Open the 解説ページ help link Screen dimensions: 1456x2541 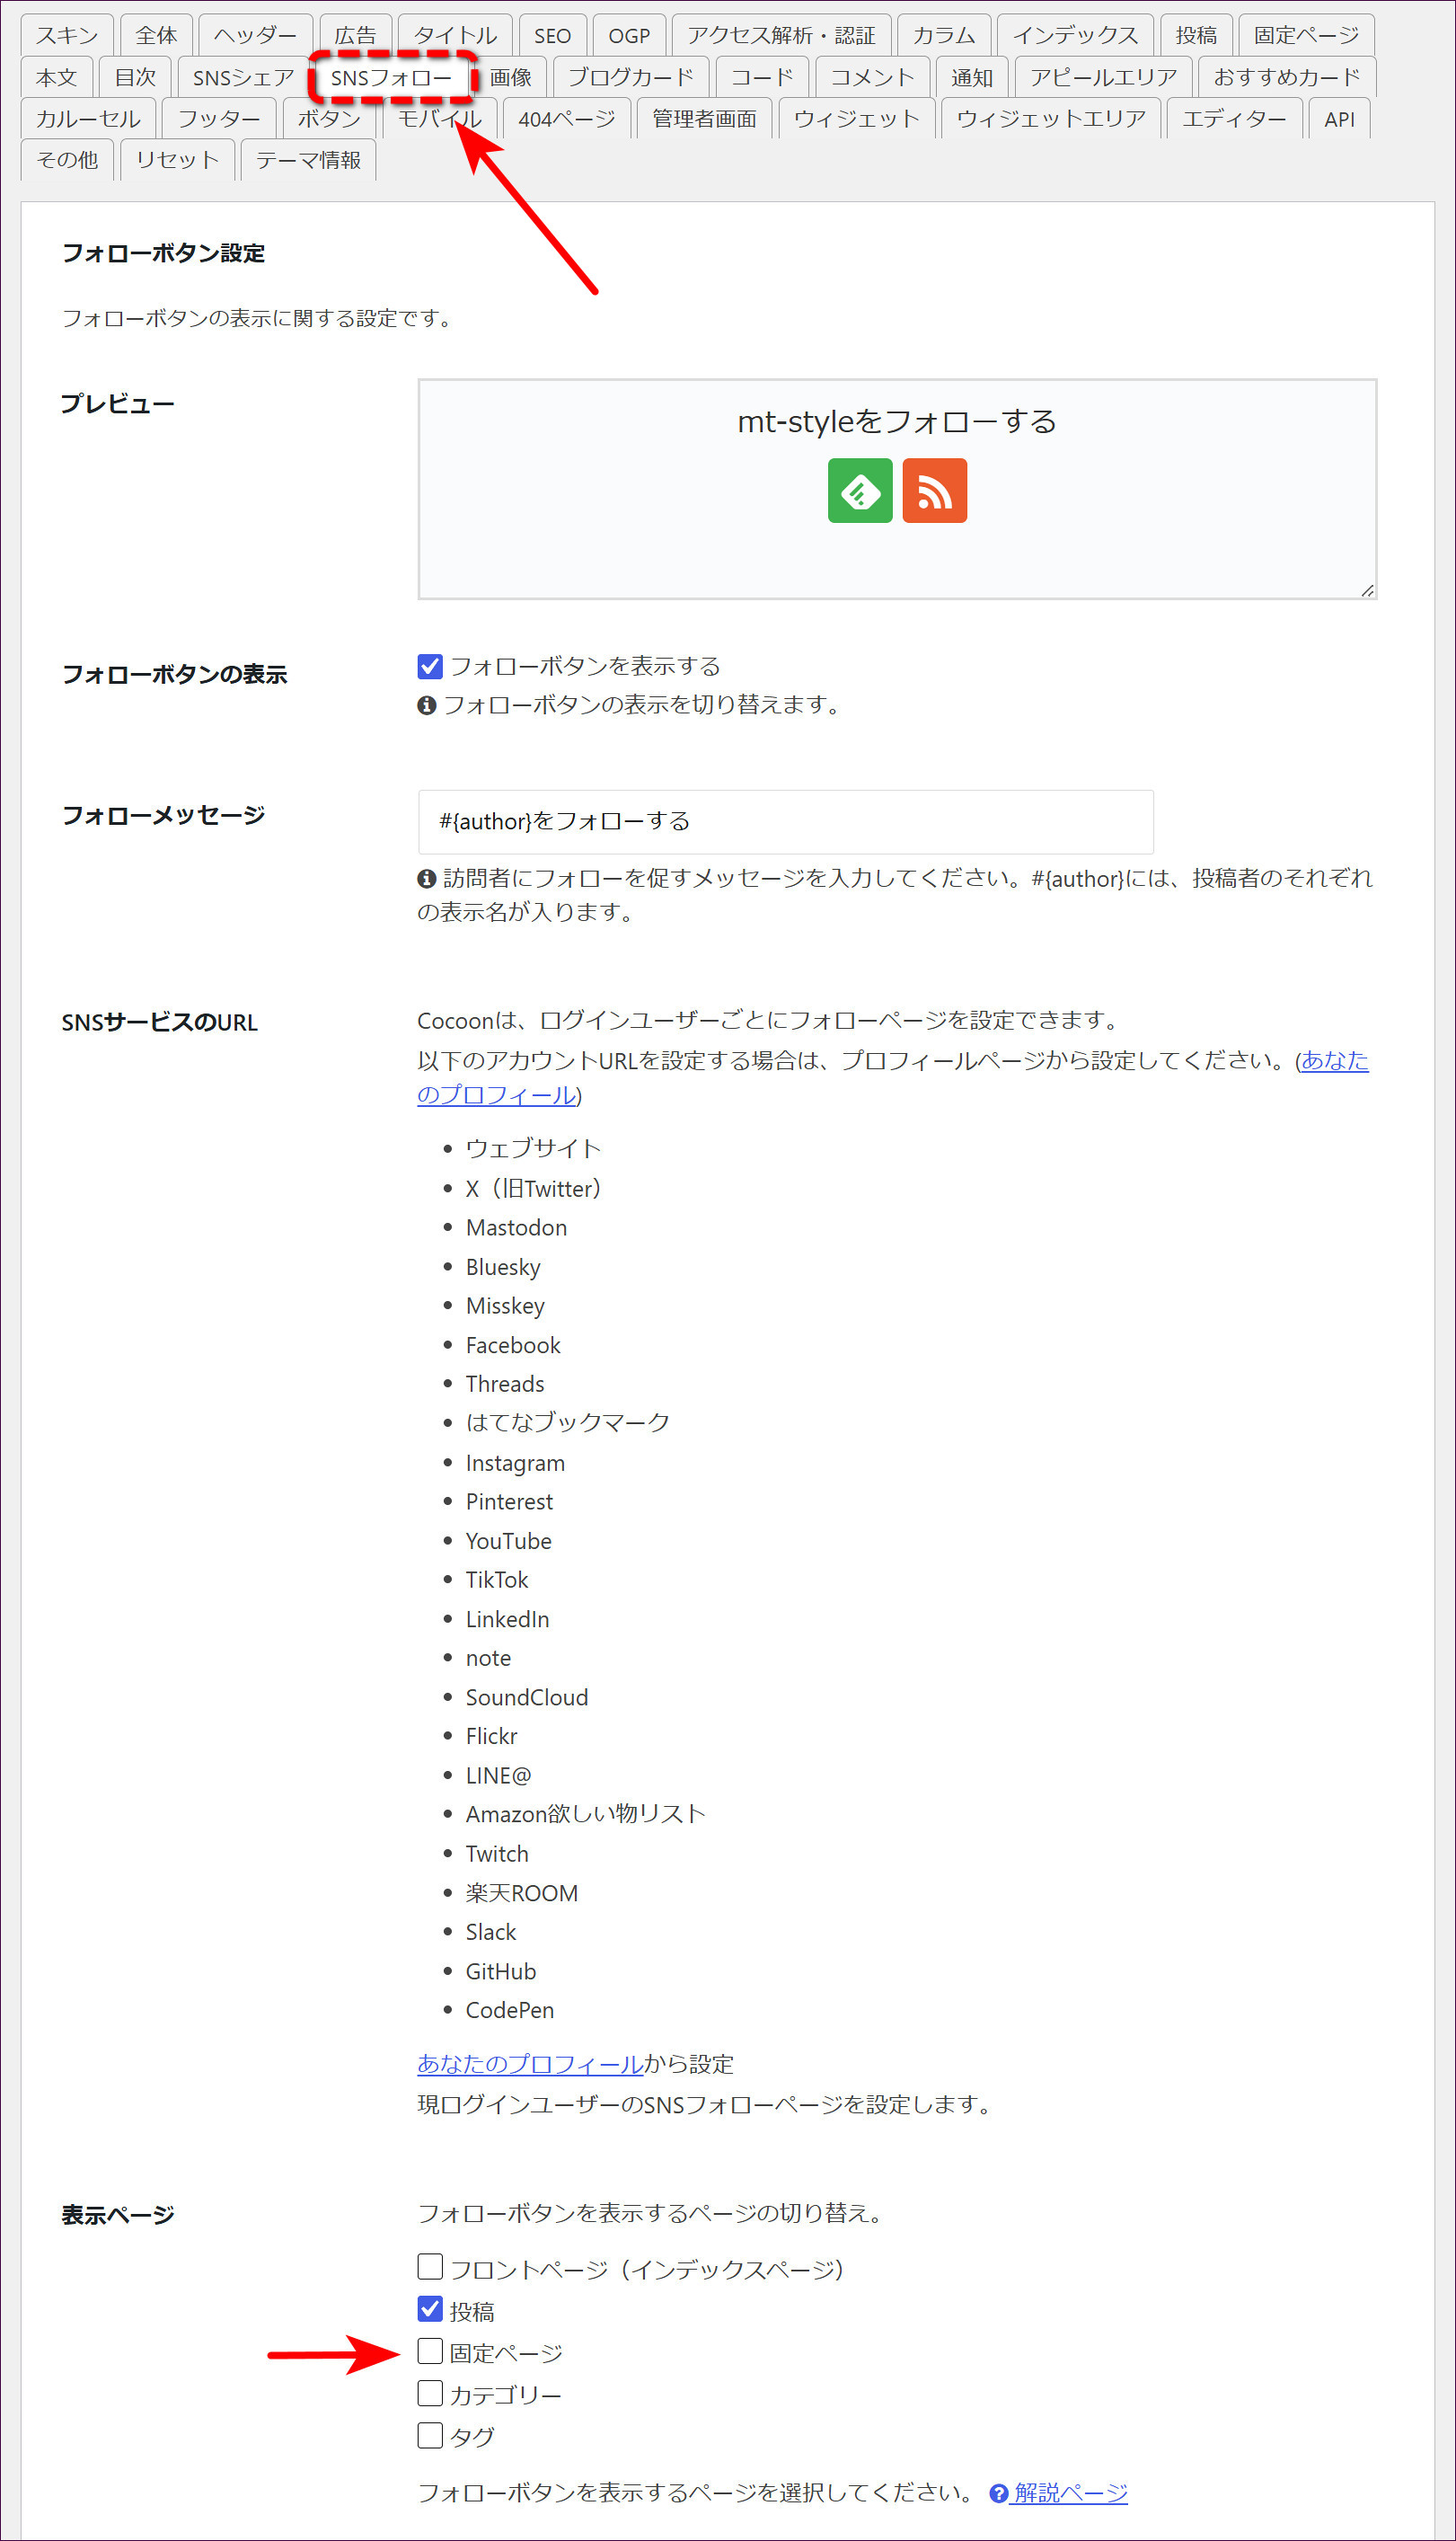point(1070,2493)
